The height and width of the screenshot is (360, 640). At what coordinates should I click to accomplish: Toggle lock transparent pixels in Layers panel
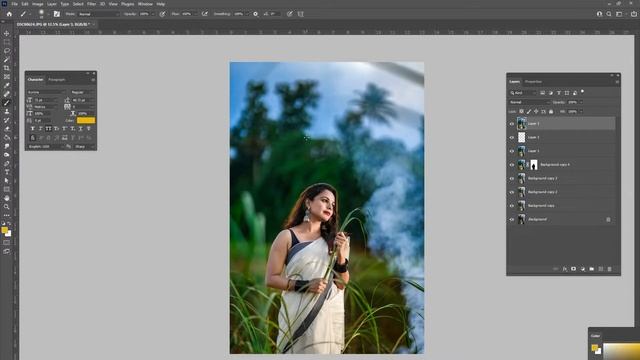521,111
